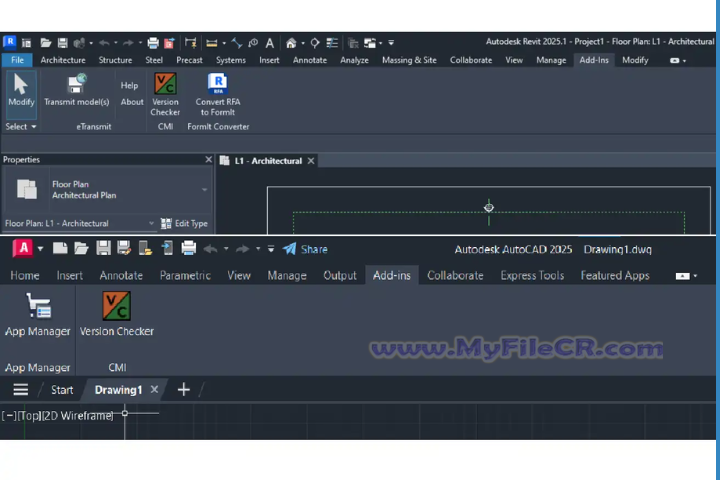Close the Revit Properties palette

pyautogui.click(x=208, y=159)
